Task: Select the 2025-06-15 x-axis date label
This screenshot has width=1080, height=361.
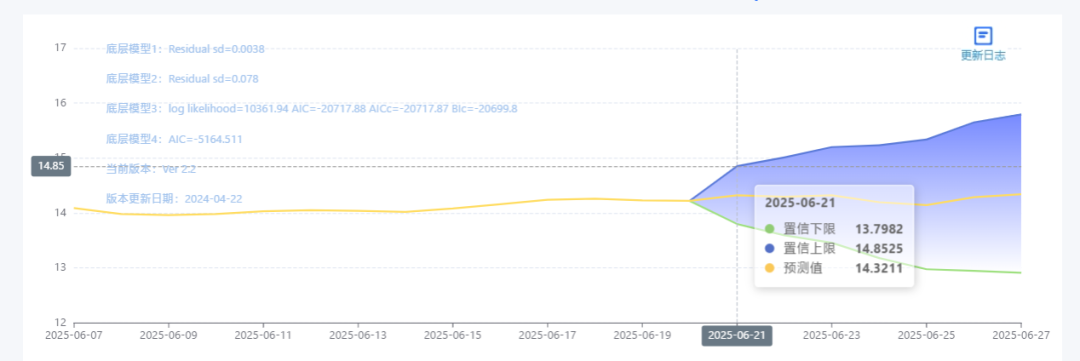Action: tap(453, 336)
